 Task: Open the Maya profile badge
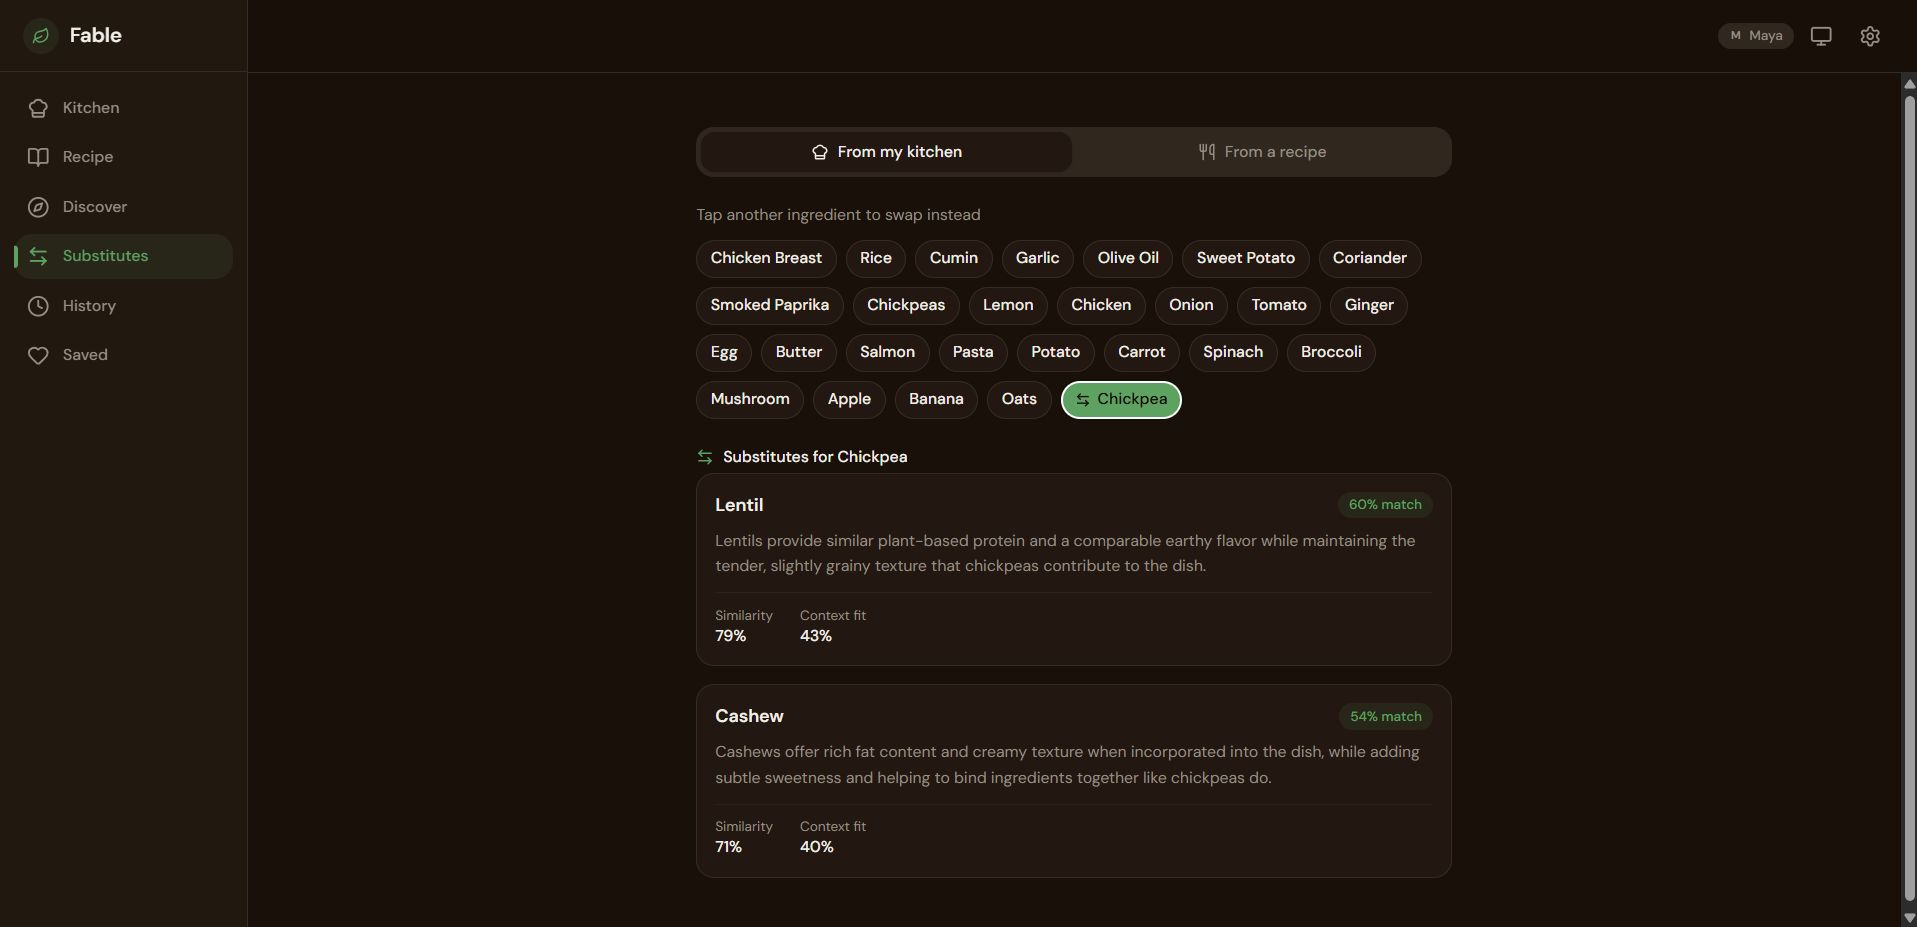click(x=1756, y=36)
